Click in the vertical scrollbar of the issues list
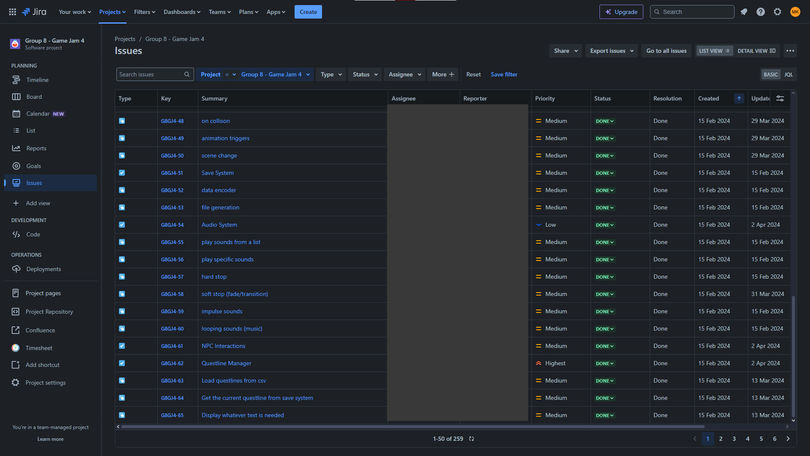 point(793,356)
